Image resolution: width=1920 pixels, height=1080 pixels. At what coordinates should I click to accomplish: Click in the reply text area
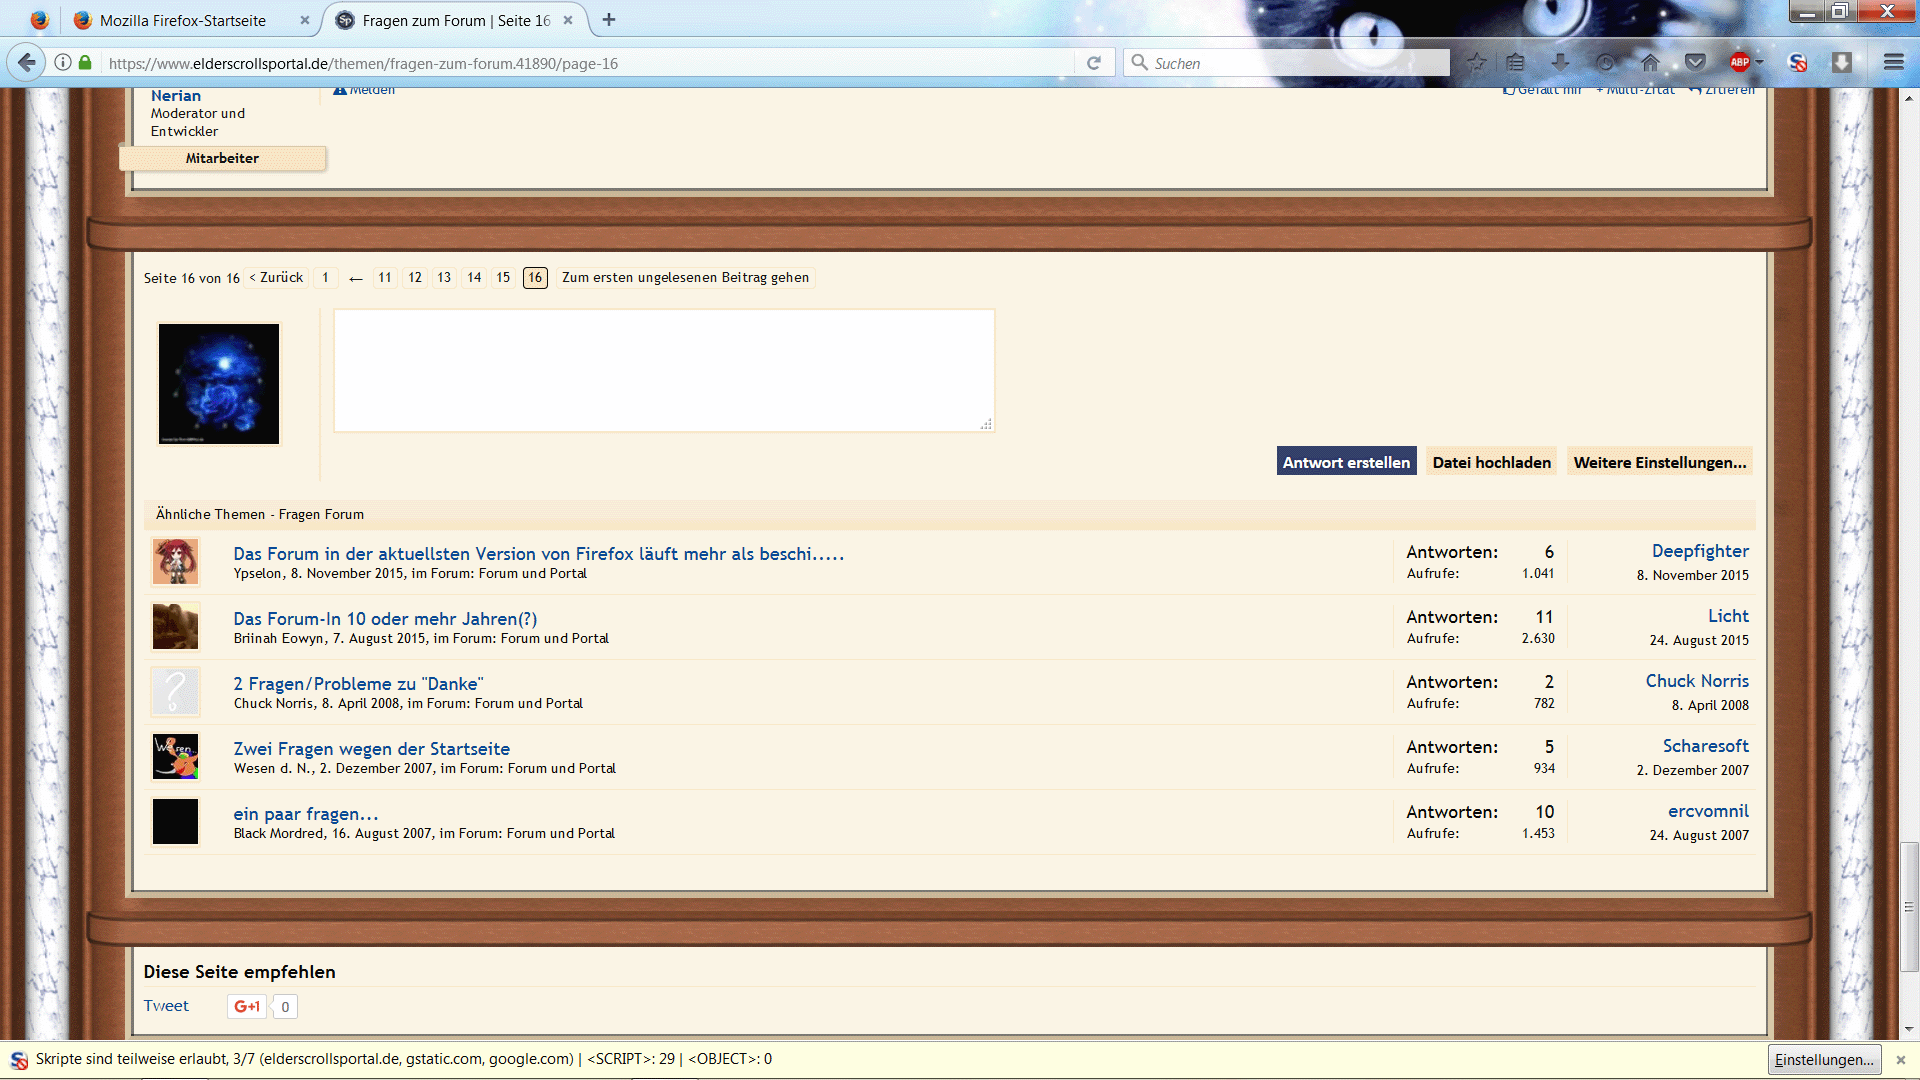click(x=663, y=370)
